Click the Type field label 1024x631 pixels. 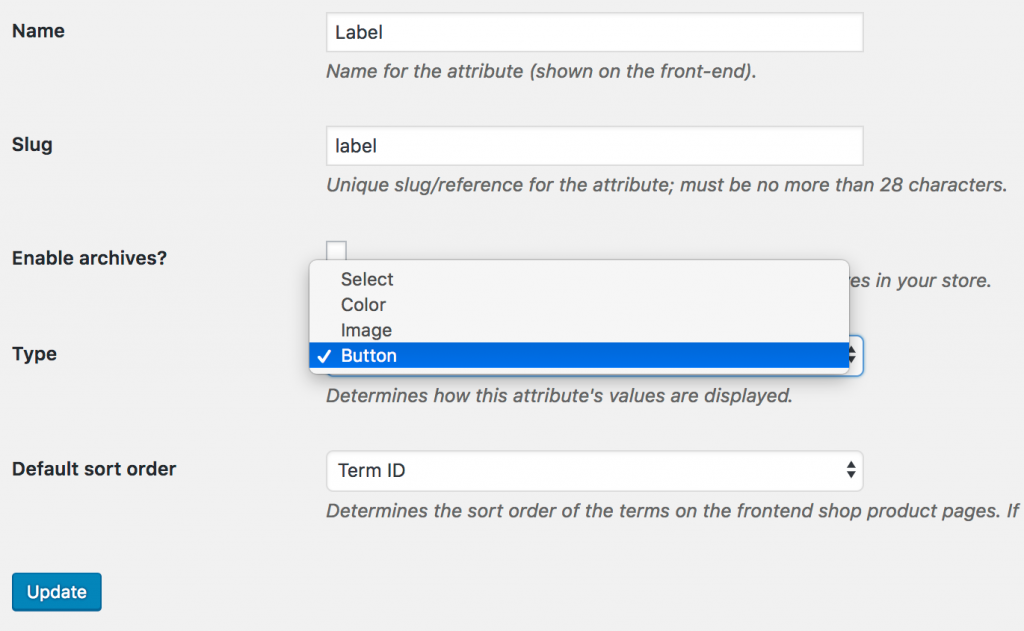click(x=34, y=354)
